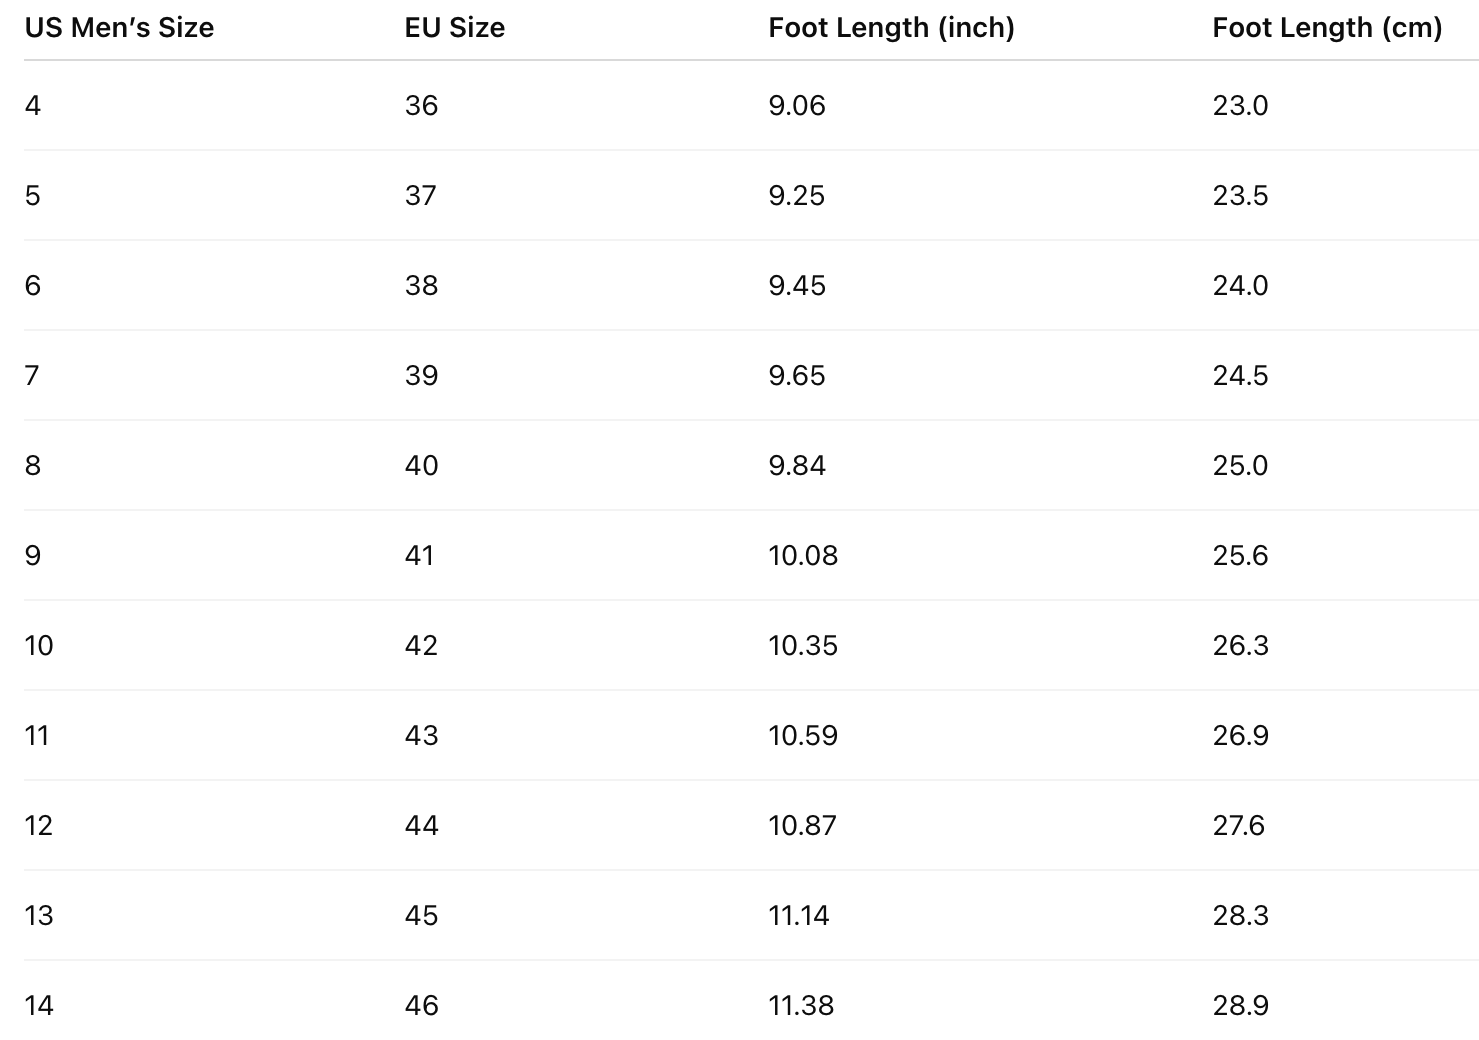Screen dimensions: 1479x1040
Task: Click the EU size 39 cell
Action: click(x=421, y=376)
